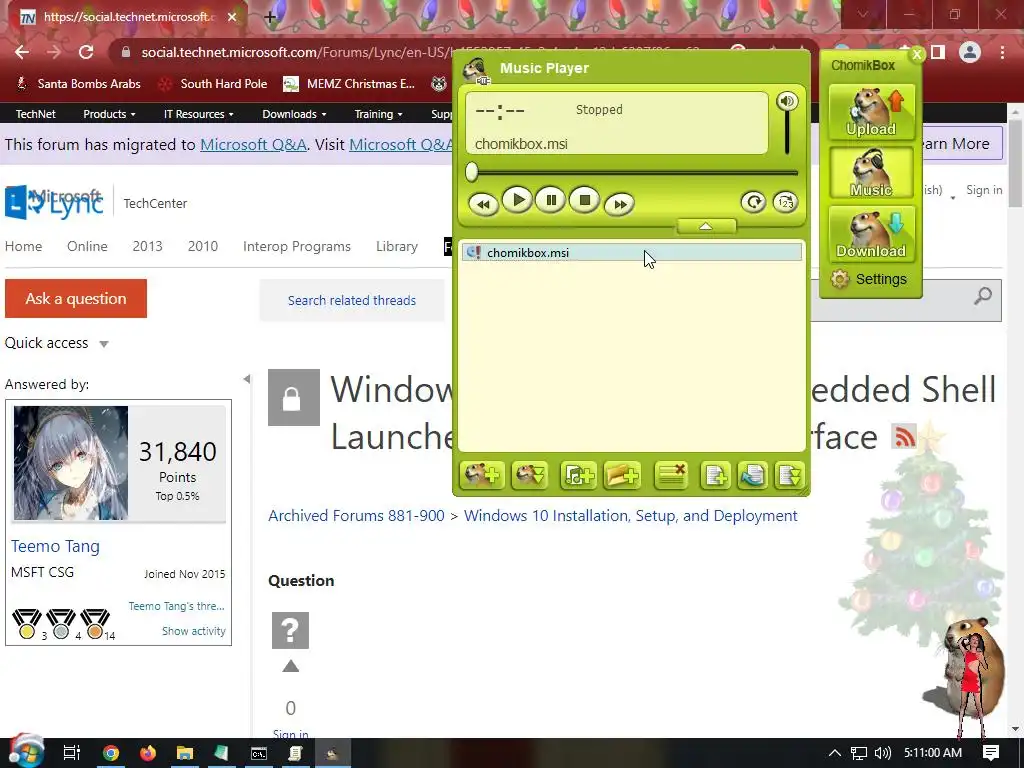Screen dimensions: 1024x768
Task: Skip to next track in Music Player
Action: click(x=619, y=204)
